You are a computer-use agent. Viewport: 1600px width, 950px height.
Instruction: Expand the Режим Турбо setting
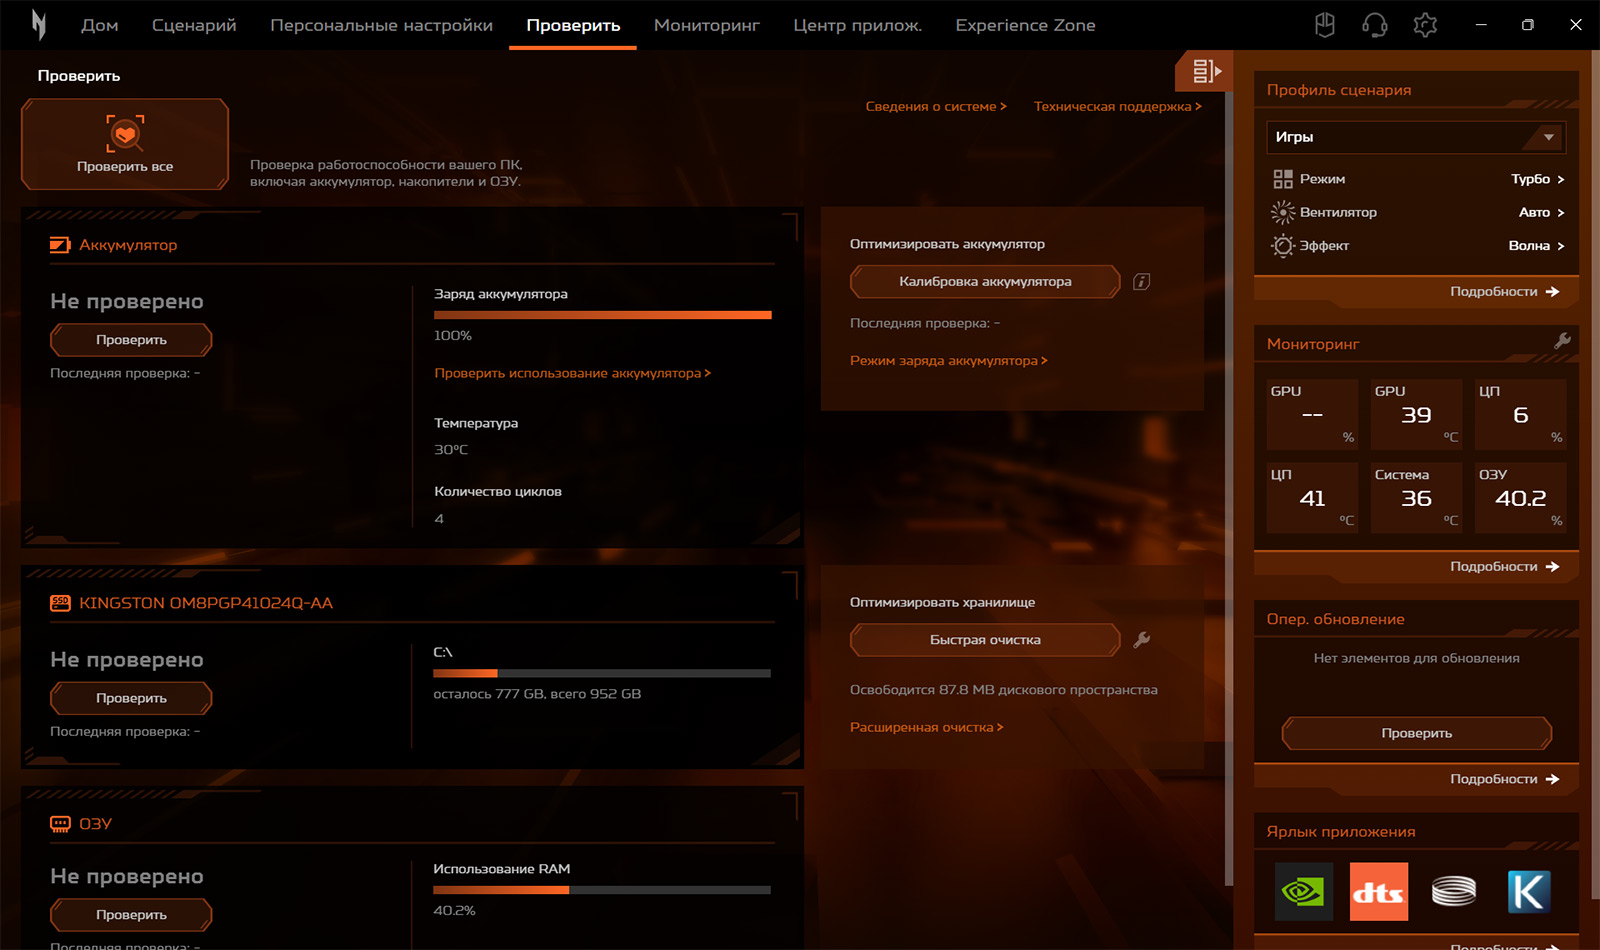(x=1537, y=179)
